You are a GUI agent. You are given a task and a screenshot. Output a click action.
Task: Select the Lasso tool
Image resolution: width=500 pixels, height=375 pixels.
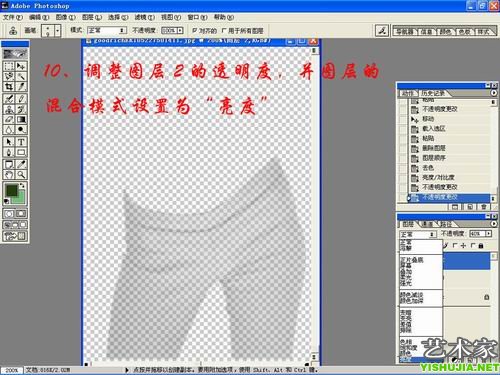9,76
